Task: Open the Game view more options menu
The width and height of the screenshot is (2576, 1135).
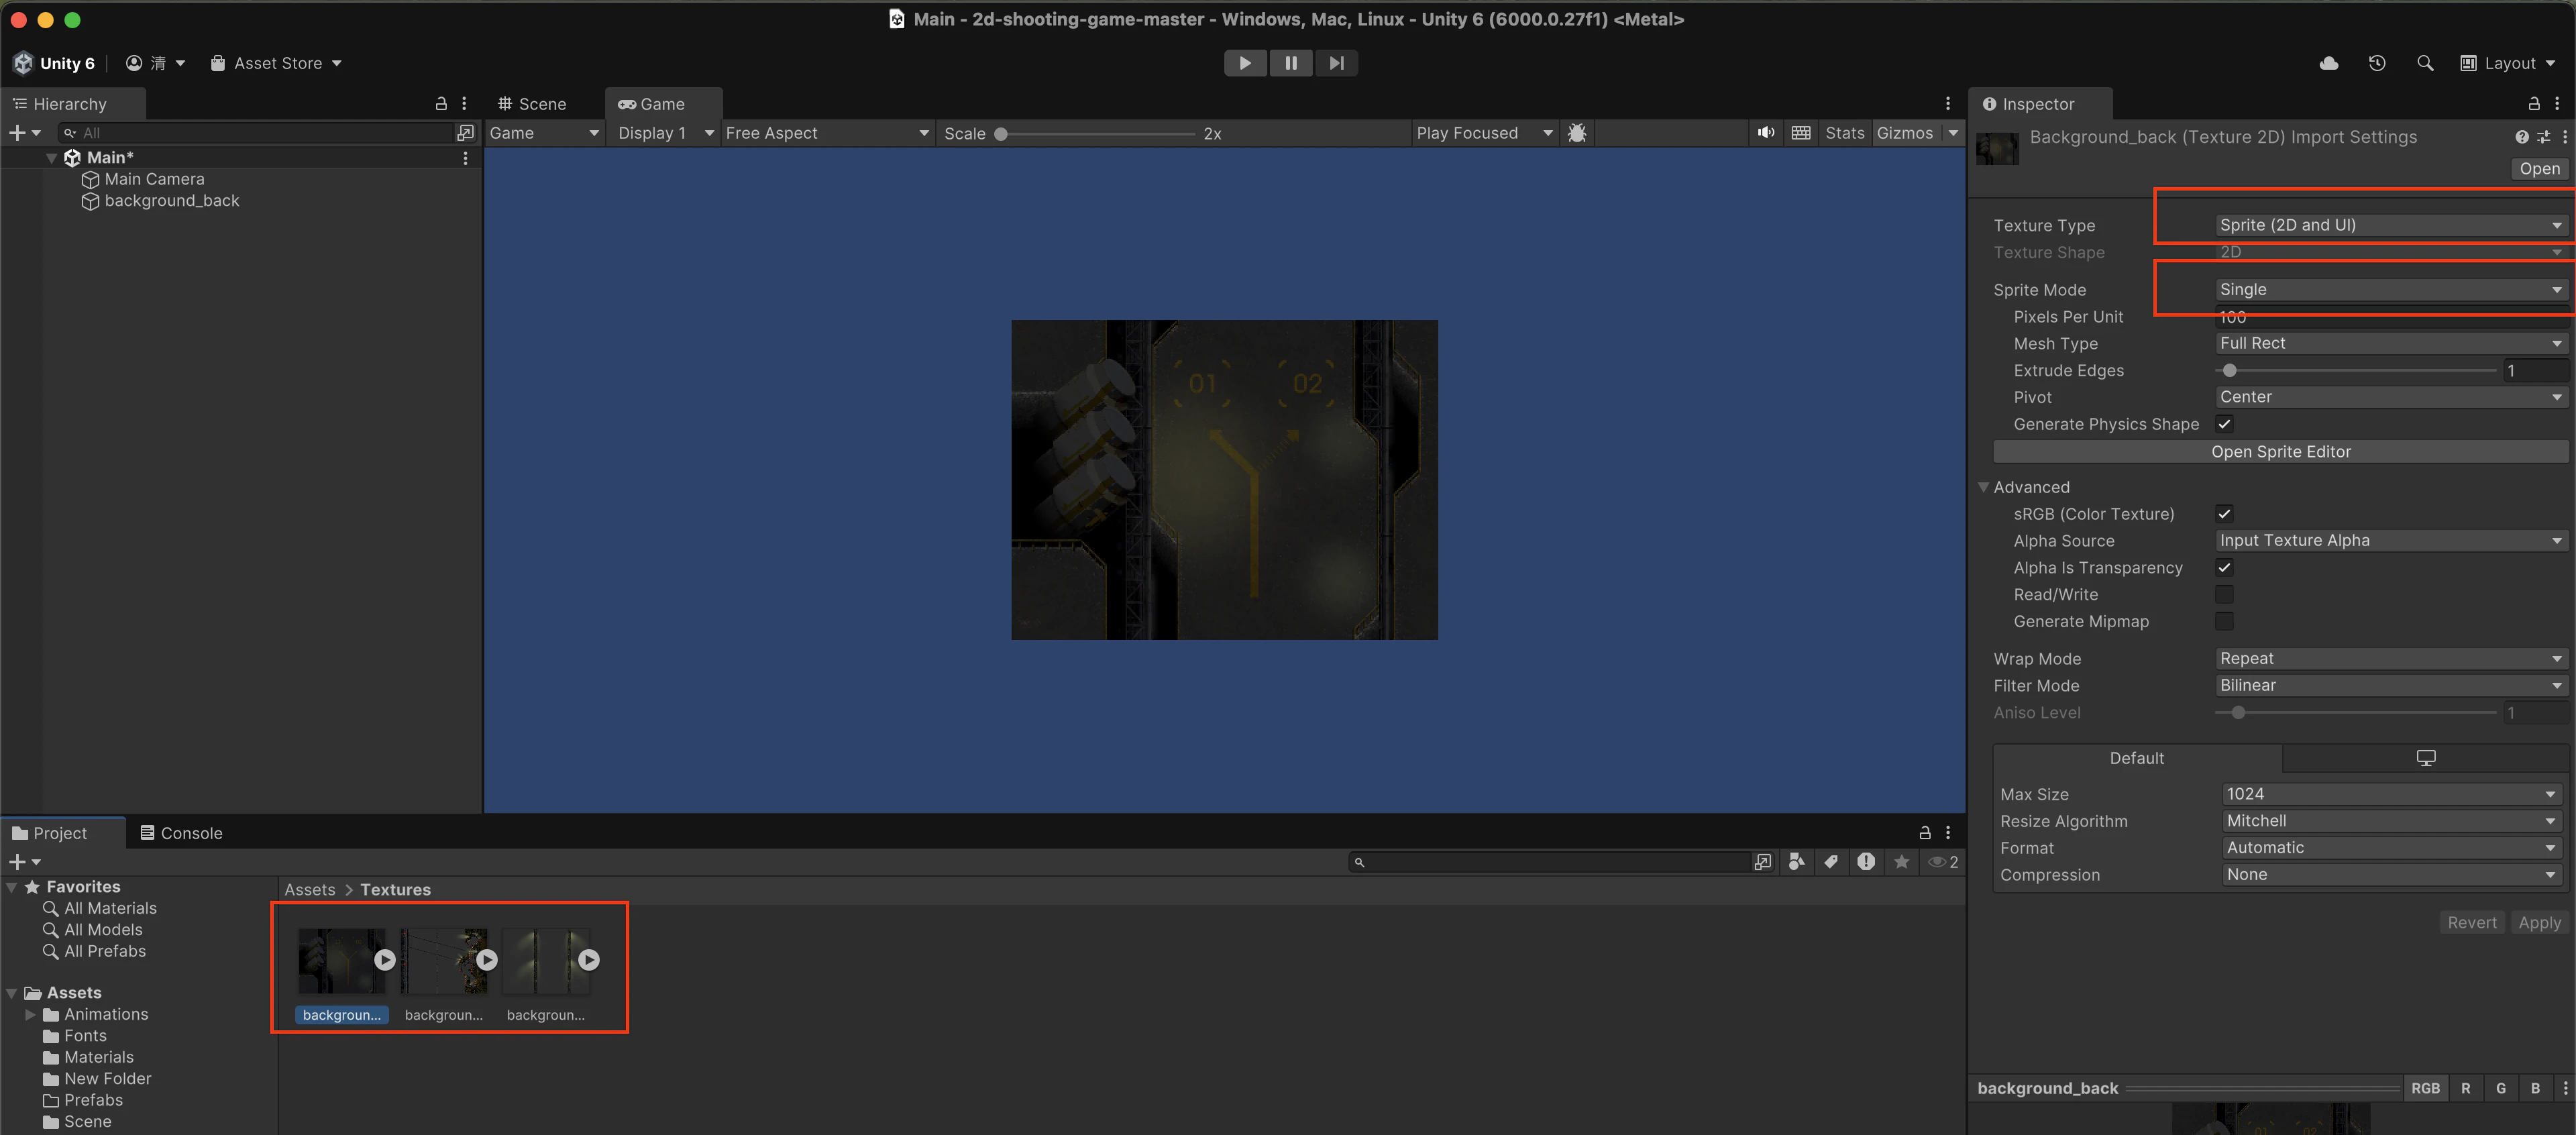Action: (1948, 104)
